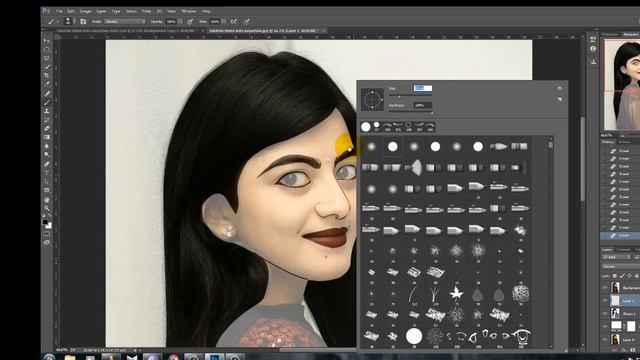The image size is (640, 360).
Task: Click the brush Size input field
Action: click(422, 88)
